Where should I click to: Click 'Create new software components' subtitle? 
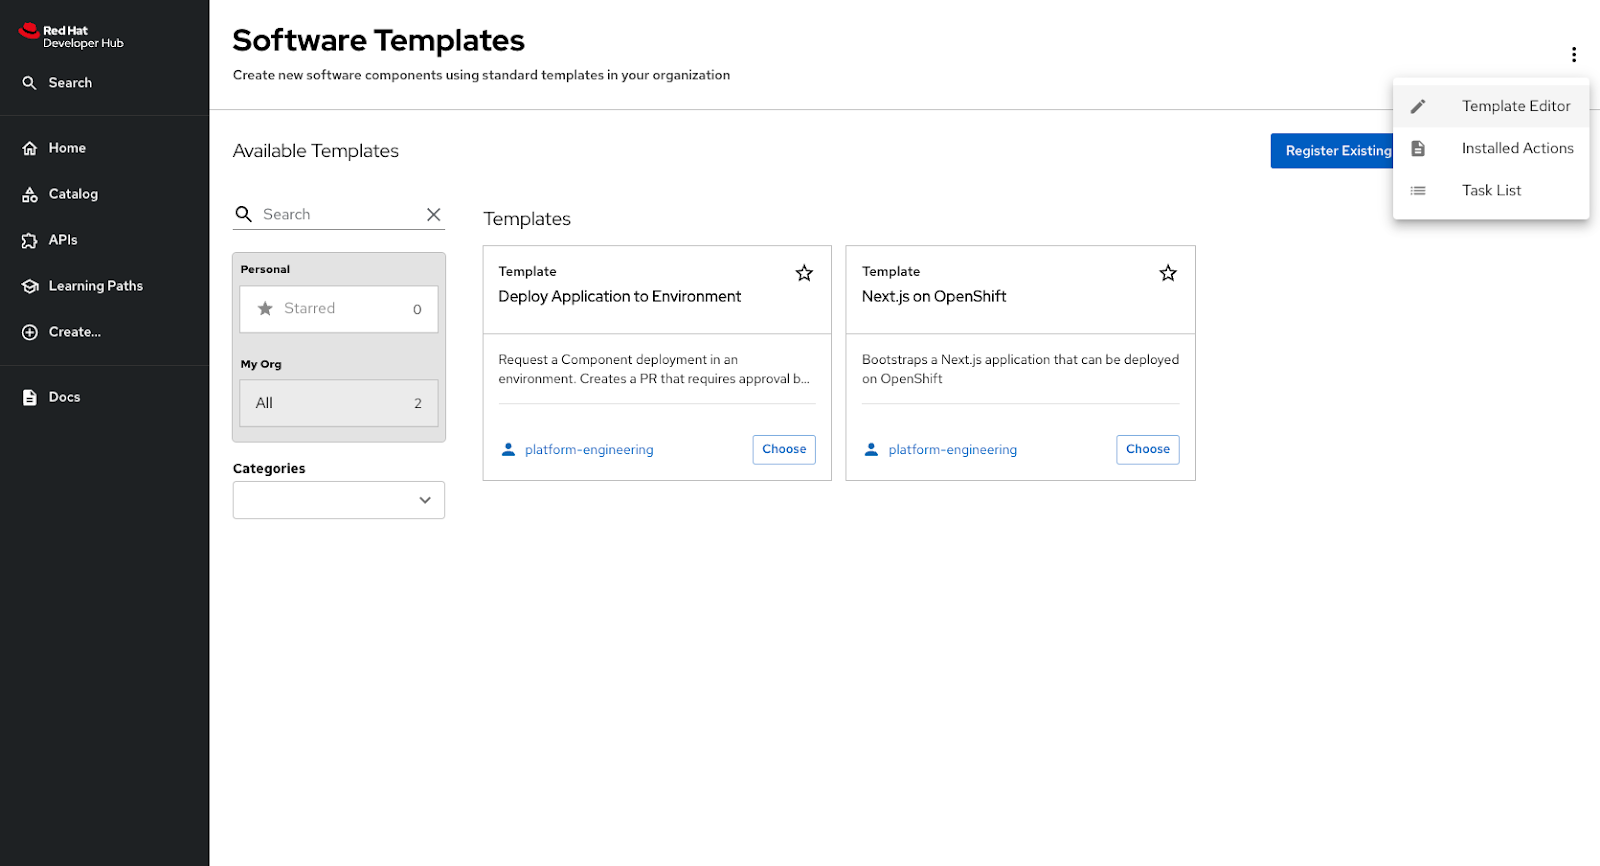481,75
